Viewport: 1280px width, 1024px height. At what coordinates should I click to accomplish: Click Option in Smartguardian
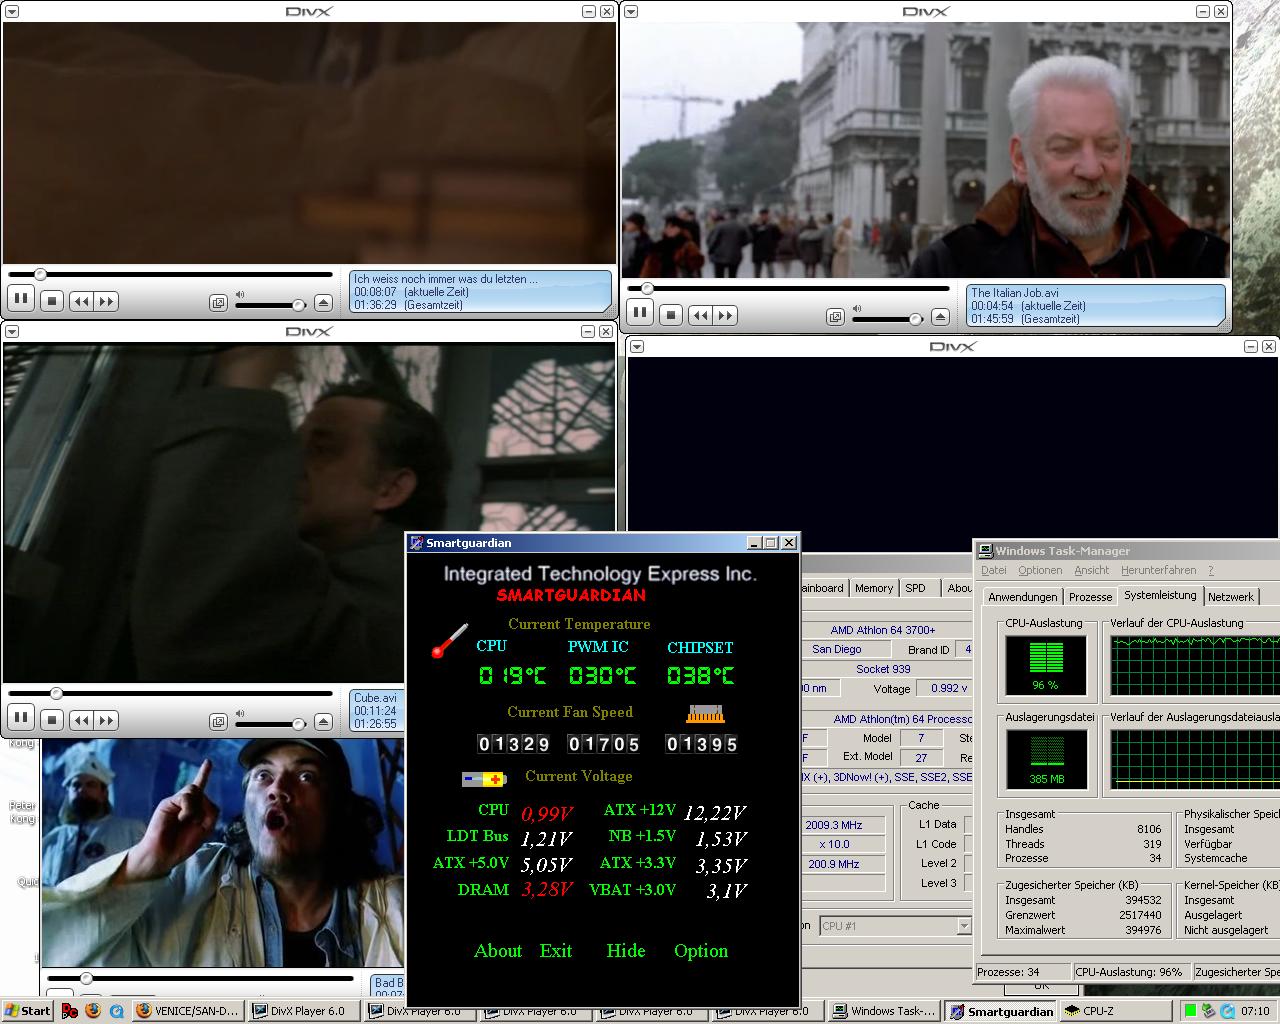click(701, 951)
